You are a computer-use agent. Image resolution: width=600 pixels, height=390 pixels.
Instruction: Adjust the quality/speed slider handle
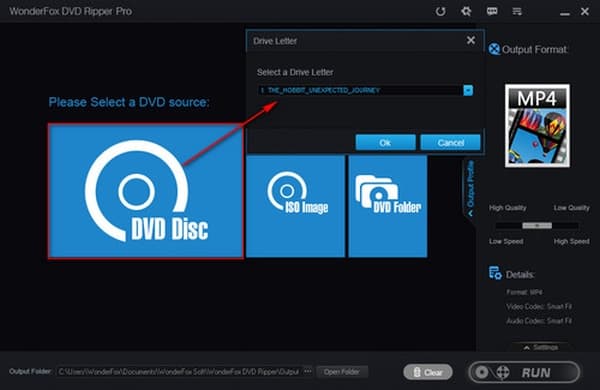tap(537, 226)
